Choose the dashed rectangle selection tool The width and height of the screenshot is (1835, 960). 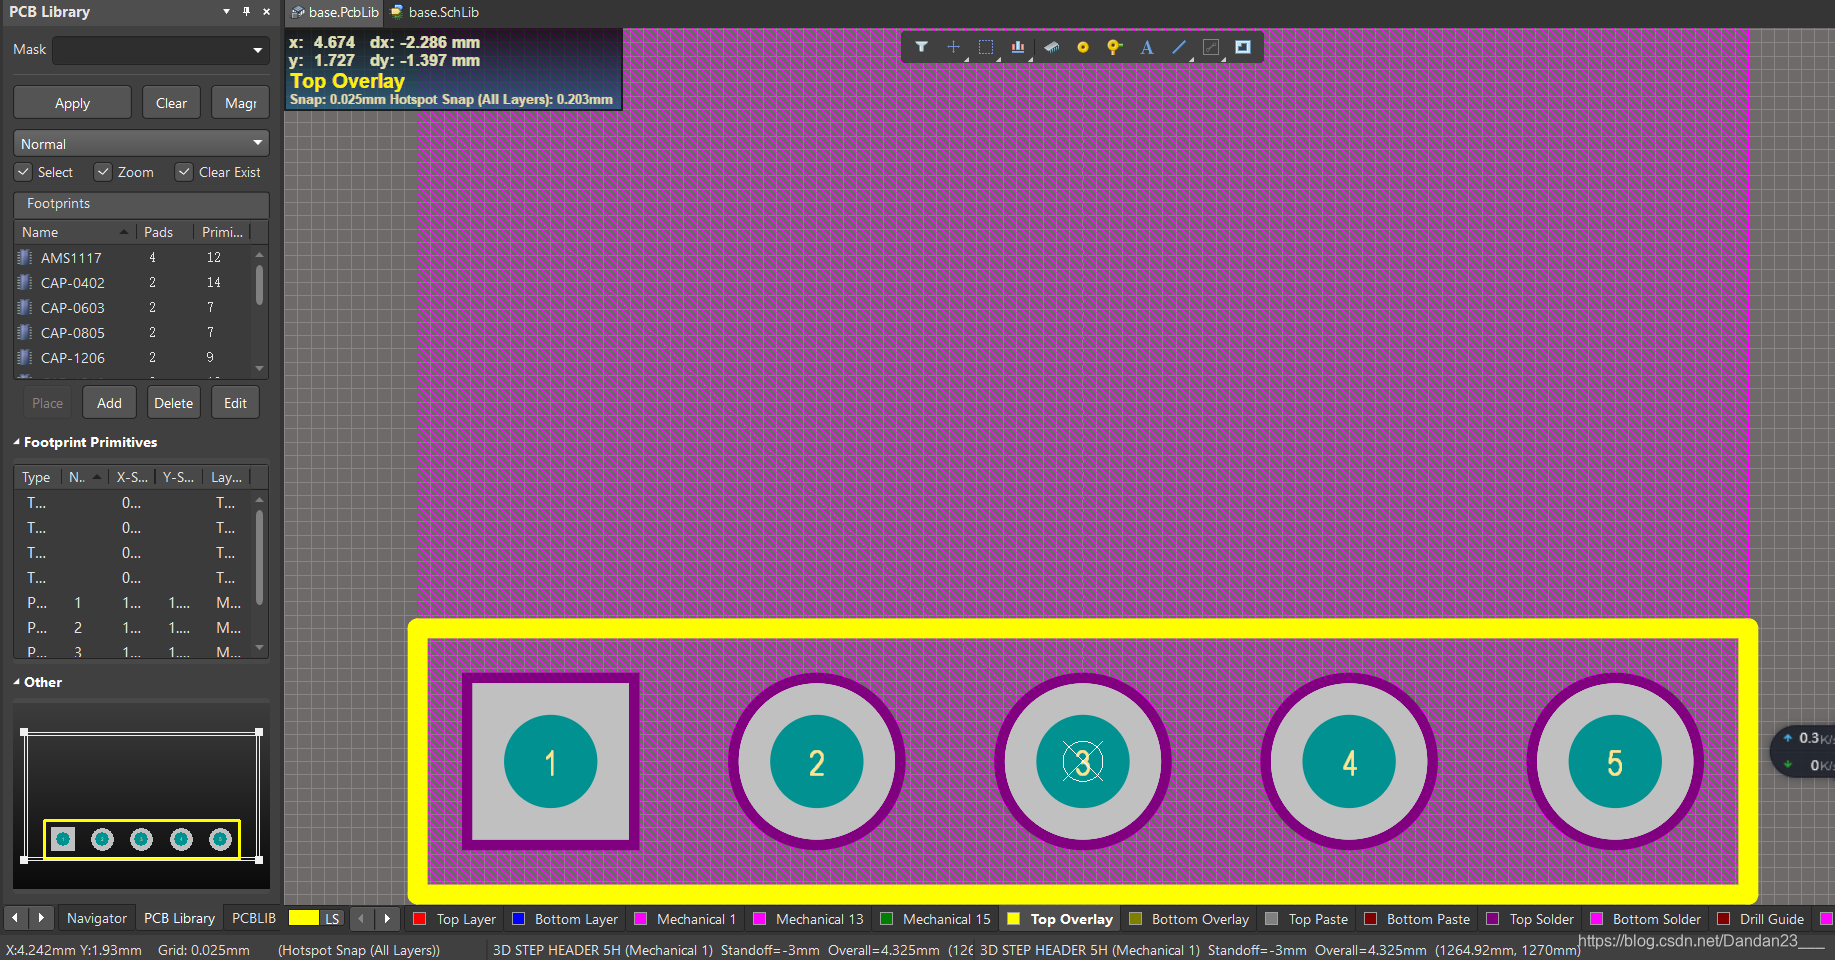986,47
